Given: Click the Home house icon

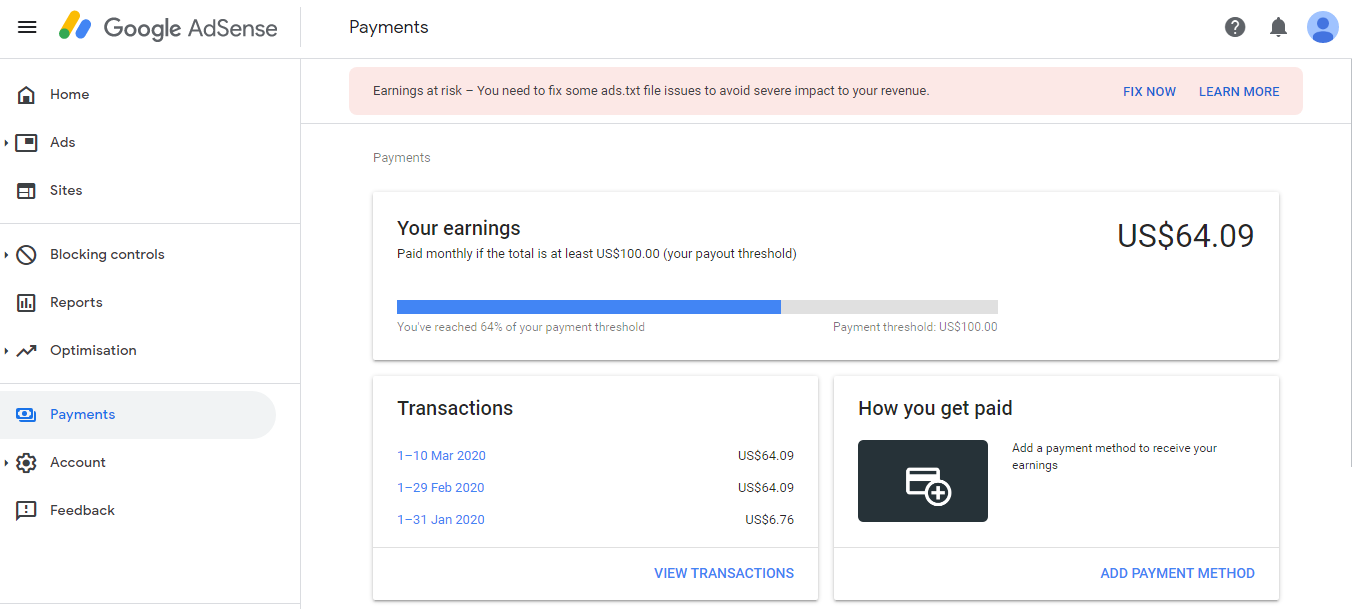Looking at the screenshot, I should (x=27, y=95).
